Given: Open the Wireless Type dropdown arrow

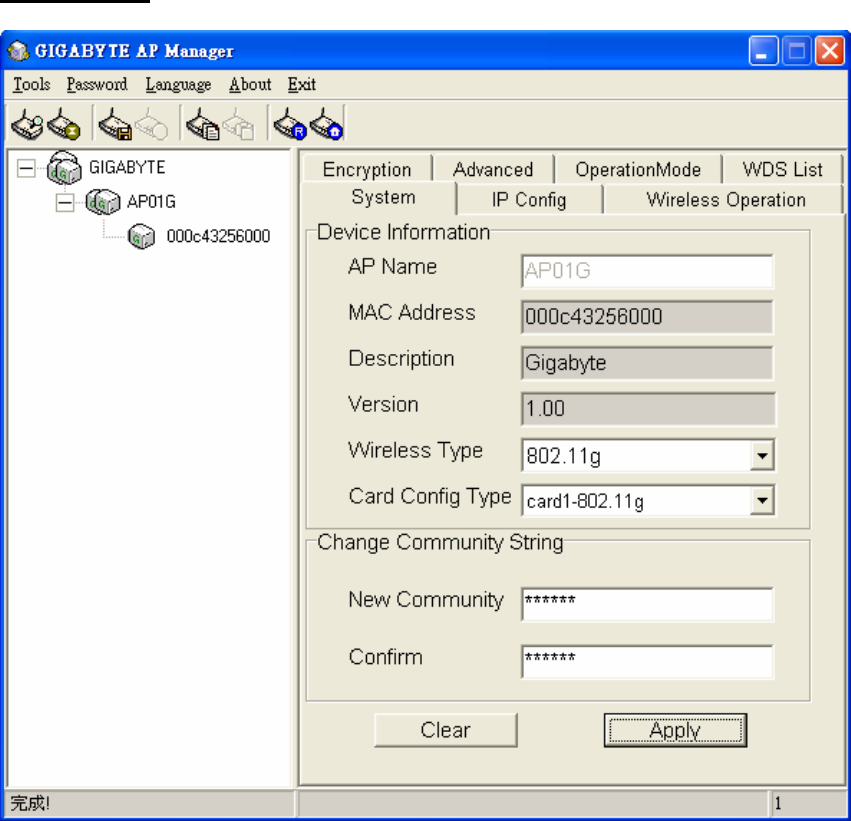Looking at the screenshot, I should 762,455.
